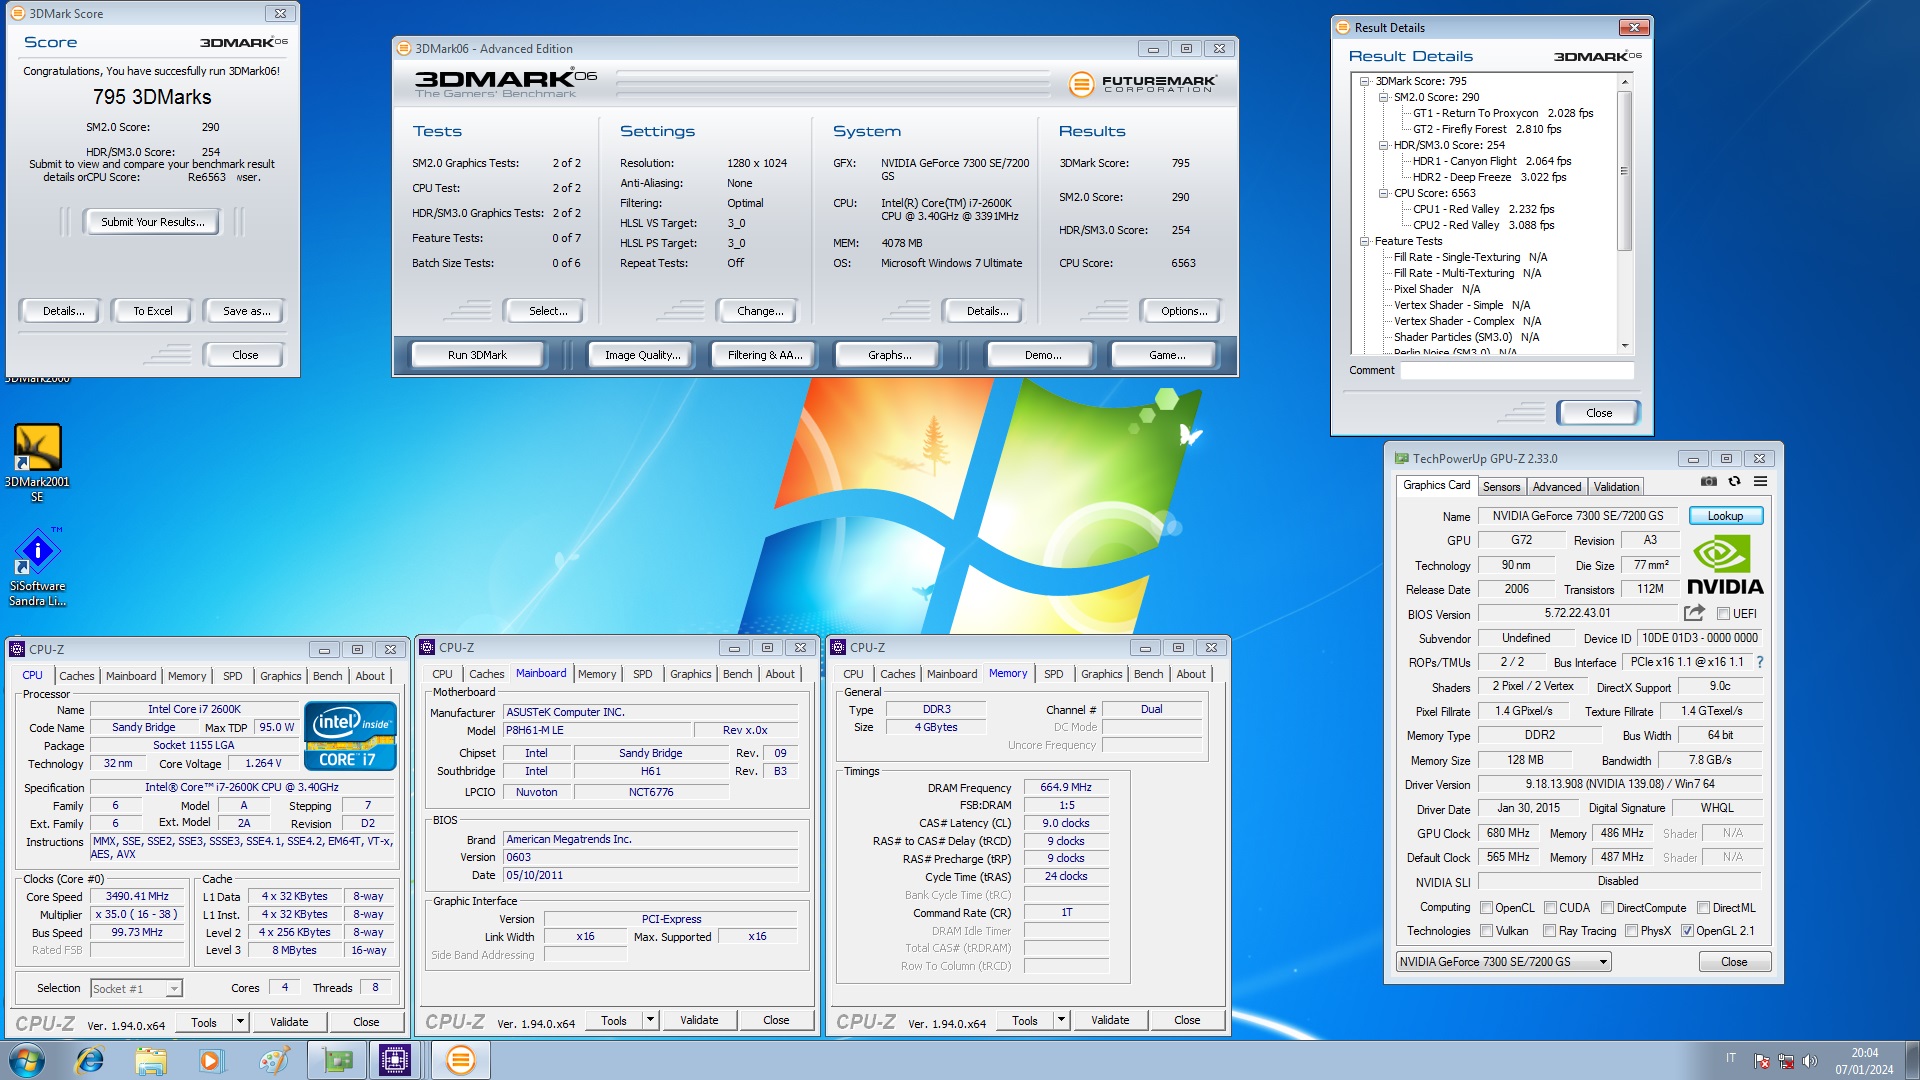
Task: Click the BIOS export share icon in GPU-Z
Action: pyautogui.click(x=1694, y=613)
